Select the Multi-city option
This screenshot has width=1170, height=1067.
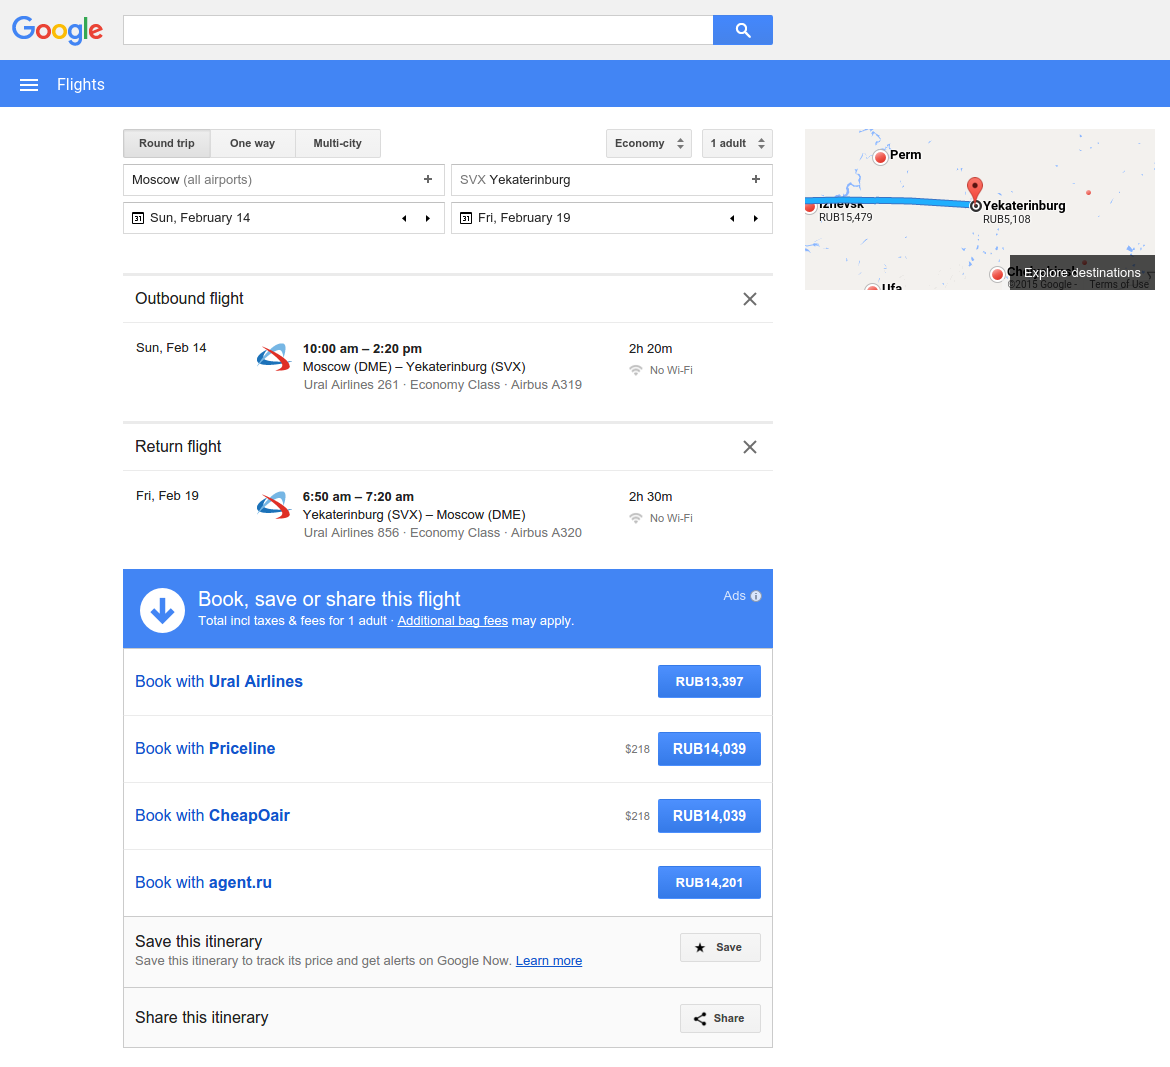tap(337, 143)
